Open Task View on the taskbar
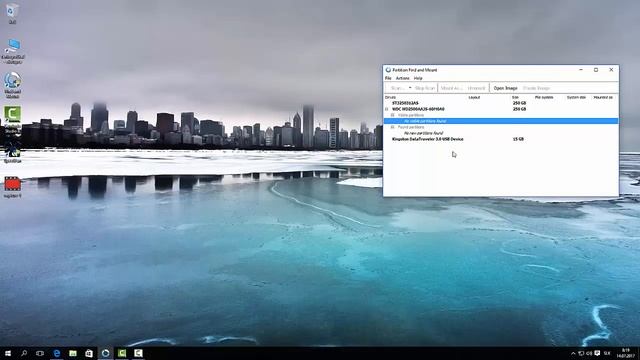 [x=40, y=353]
